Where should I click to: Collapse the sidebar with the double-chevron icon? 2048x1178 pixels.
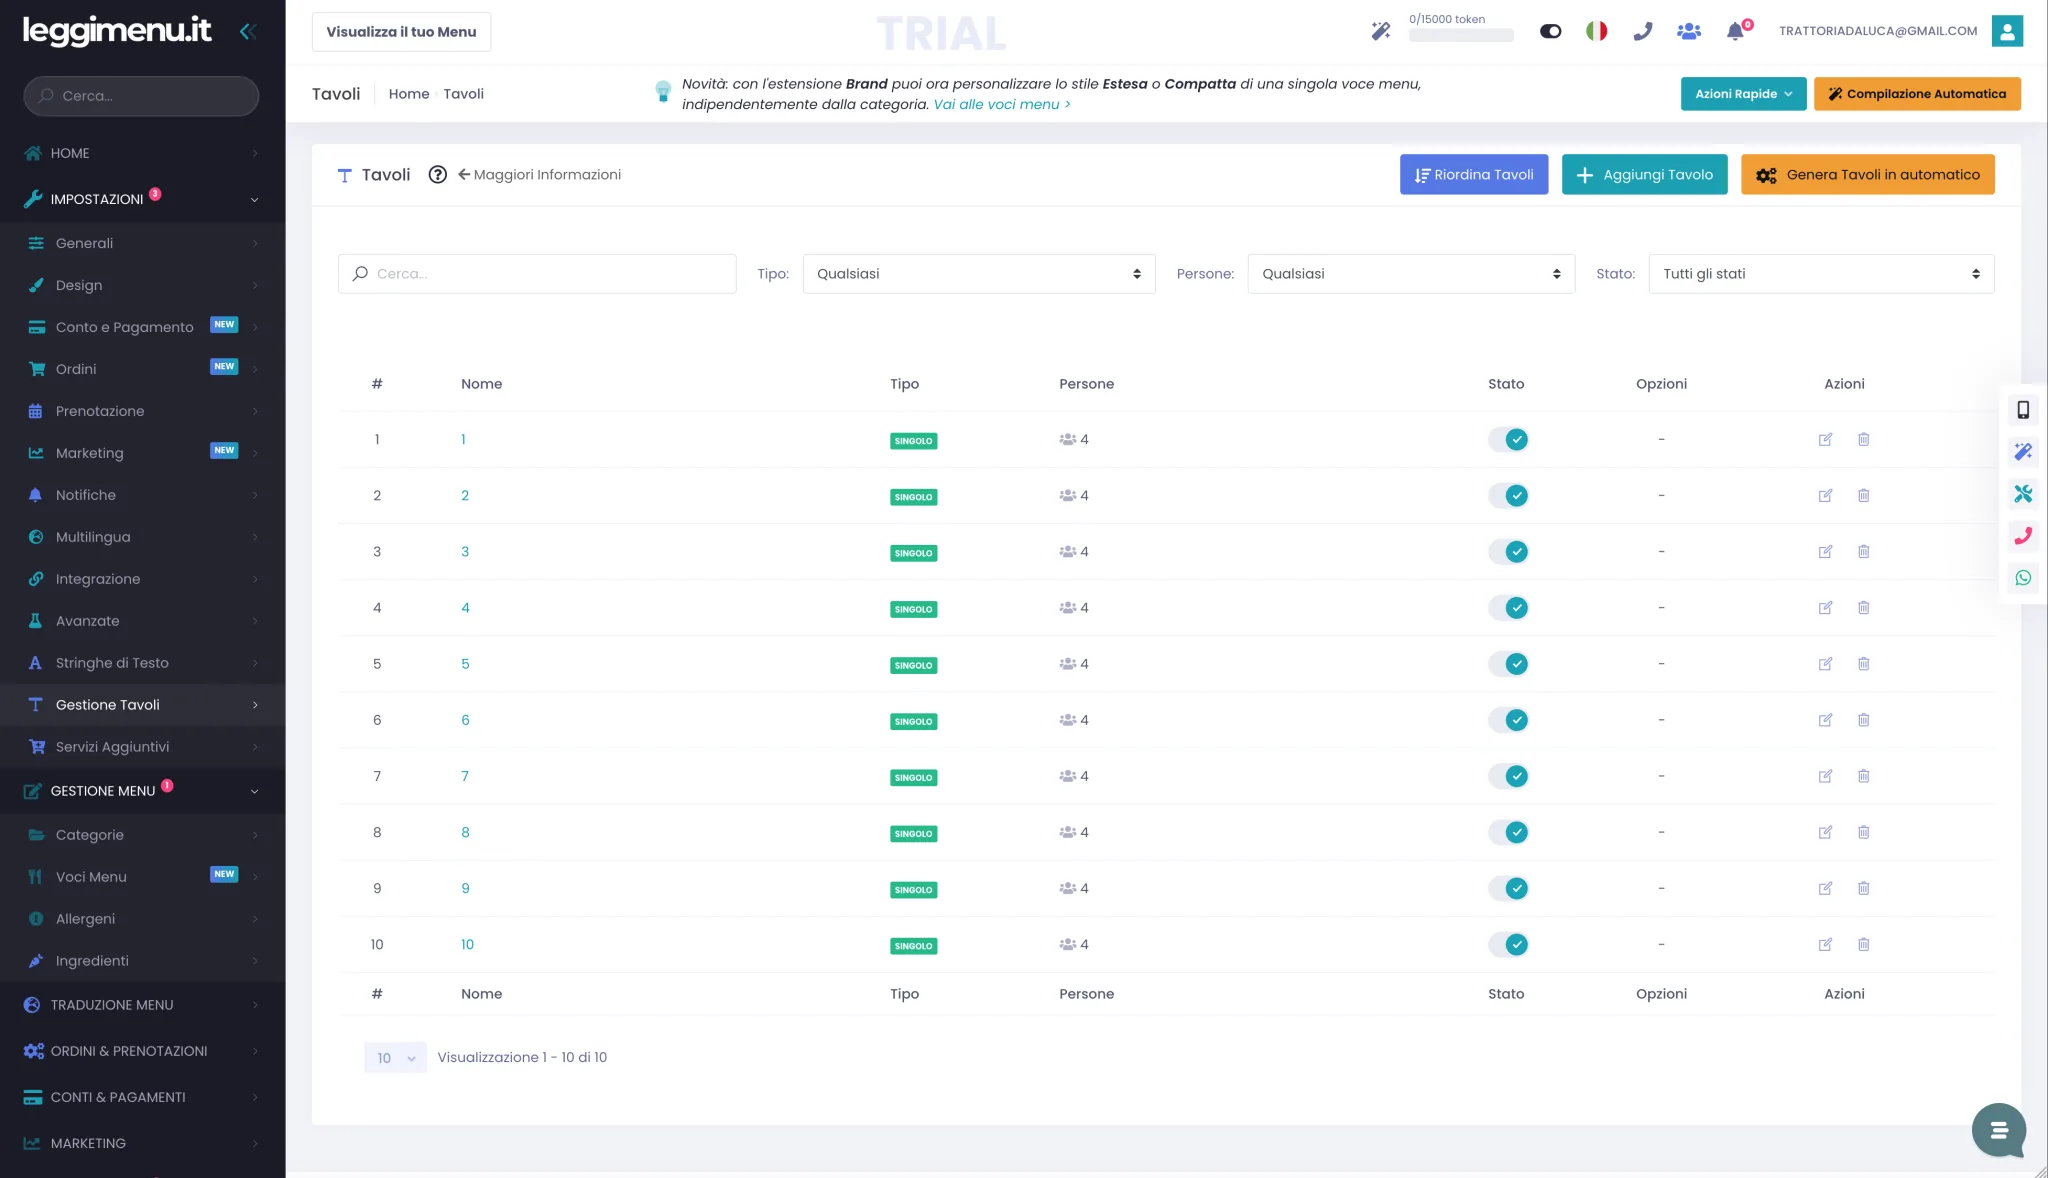[x=248, y=31]
